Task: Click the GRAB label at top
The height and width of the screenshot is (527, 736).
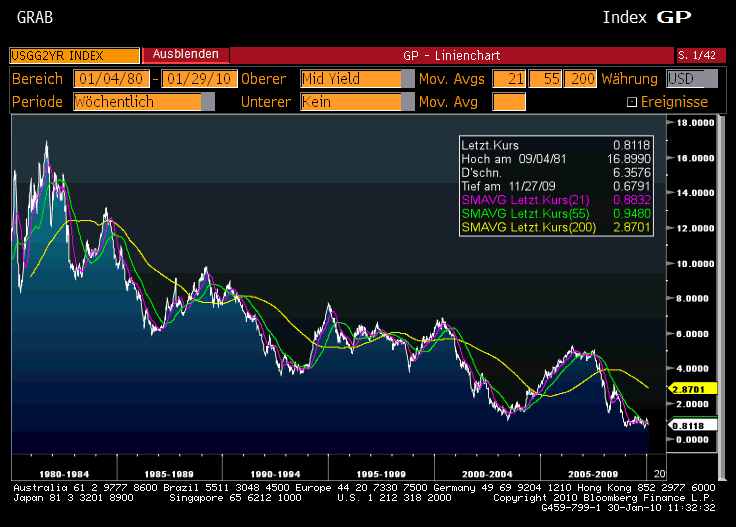Action: pos(35,17)
